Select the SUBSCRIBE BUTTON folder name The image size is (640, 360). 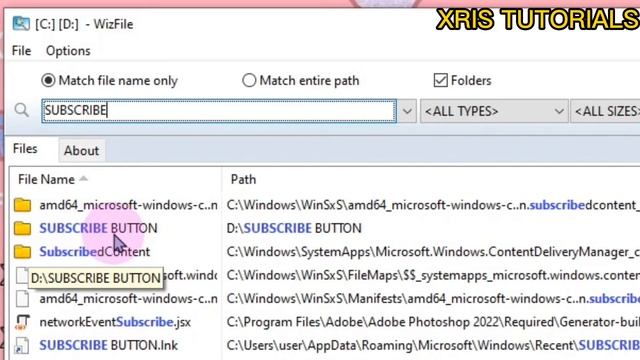pyautogui.click(x=98, y=228)
